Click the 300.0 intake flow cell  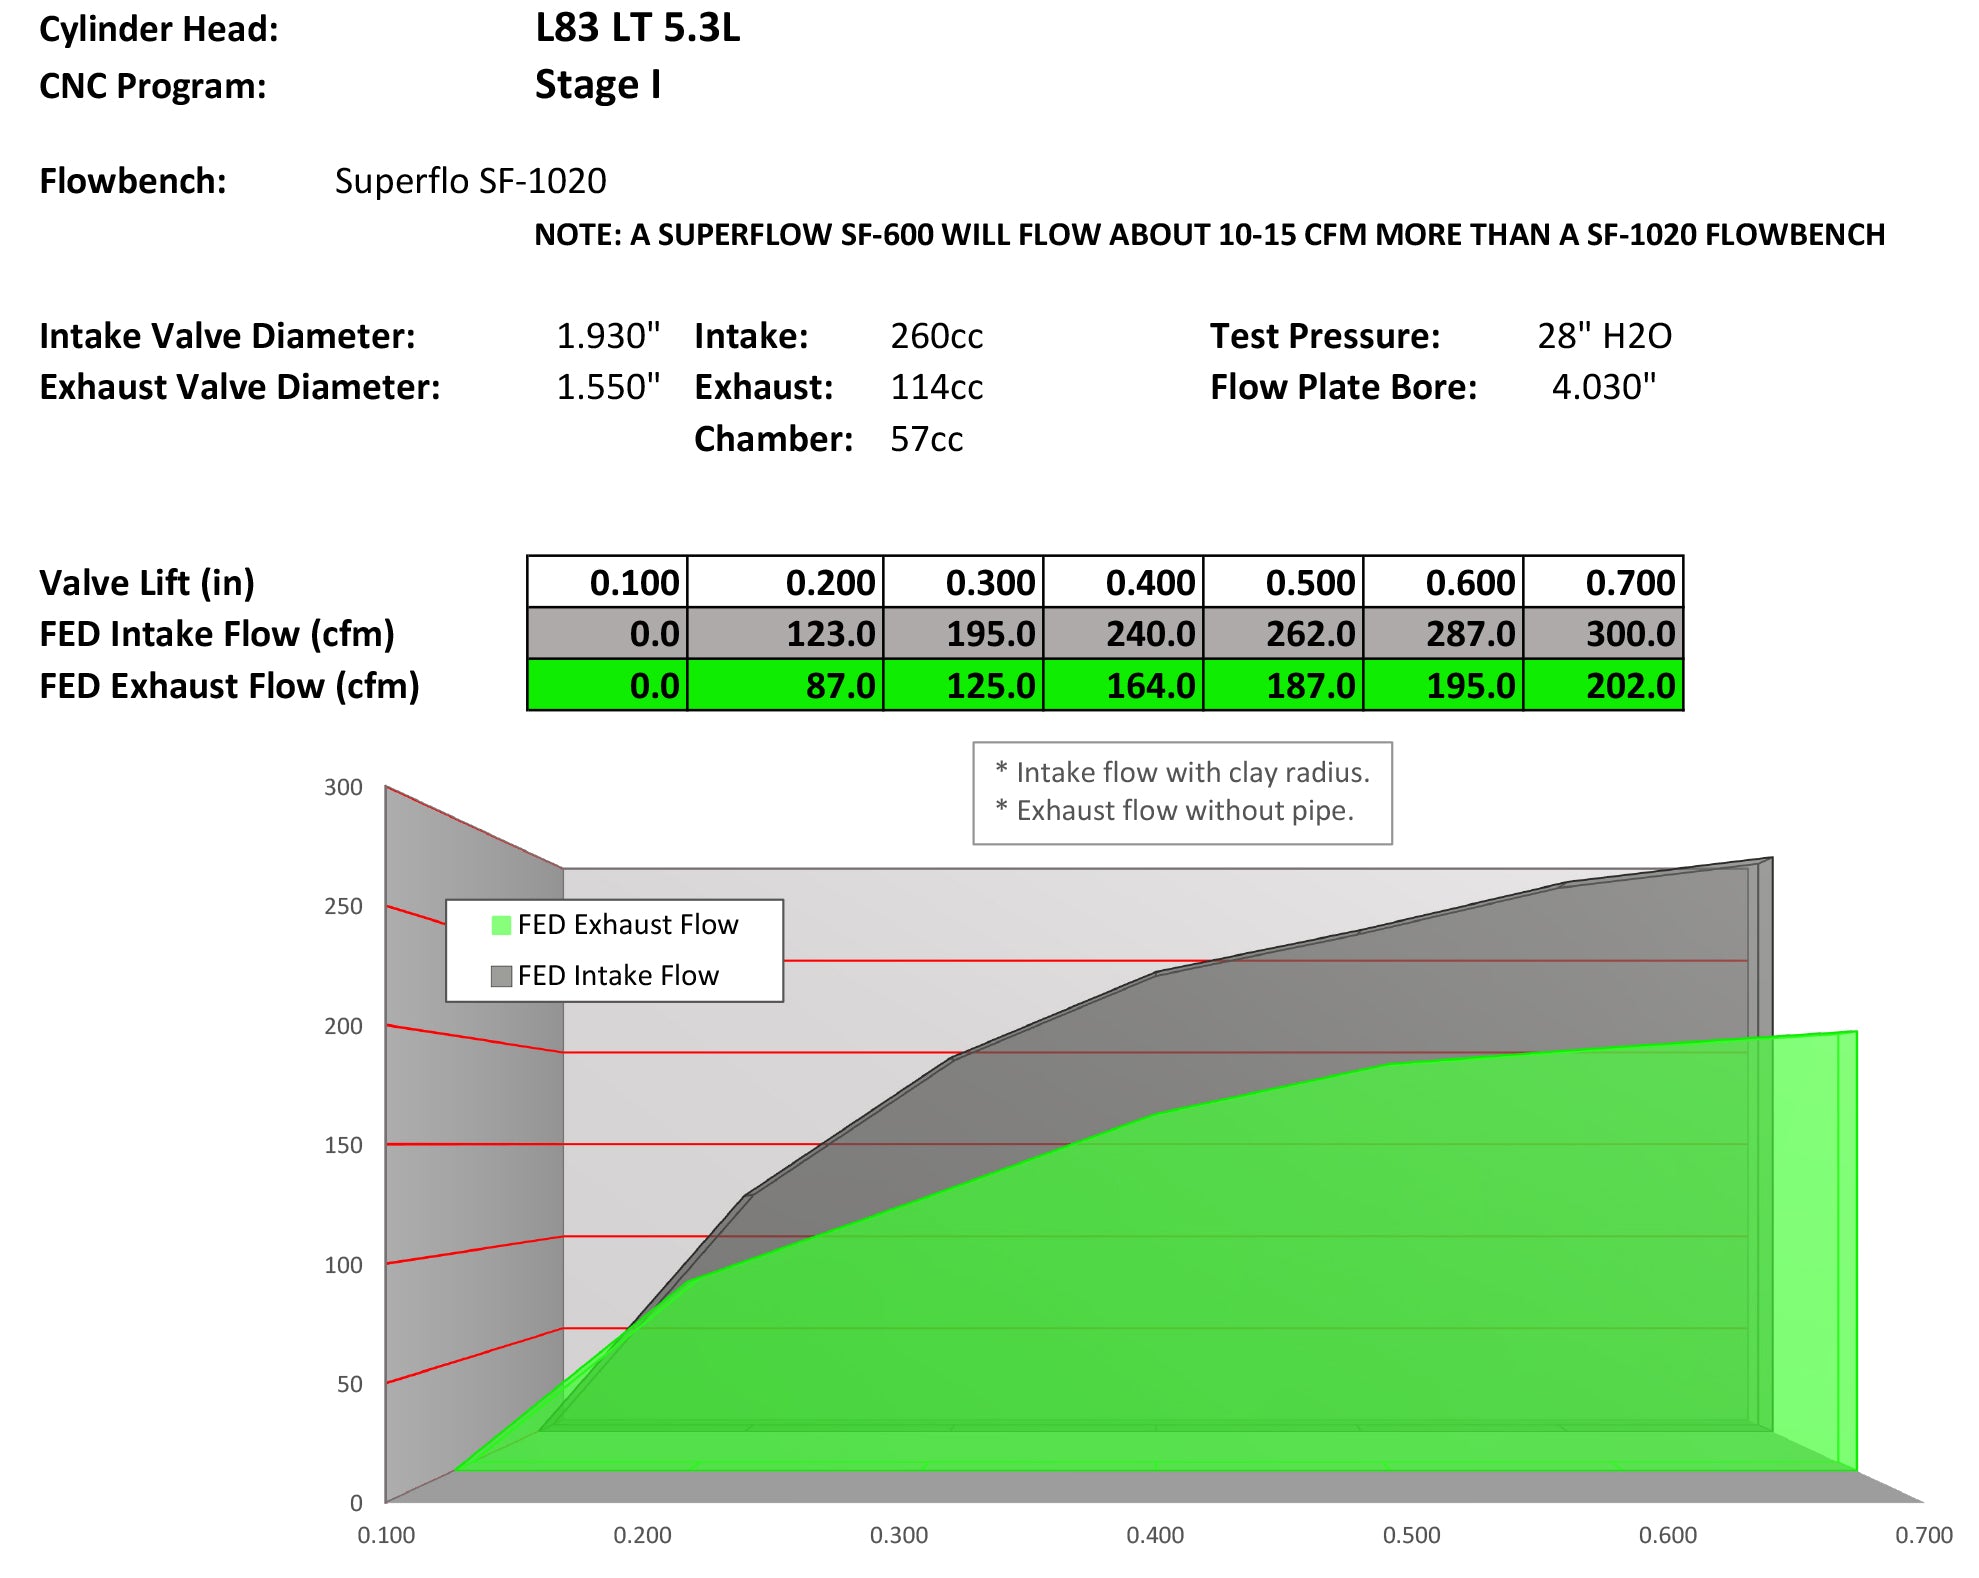[x=1603, y=634]
